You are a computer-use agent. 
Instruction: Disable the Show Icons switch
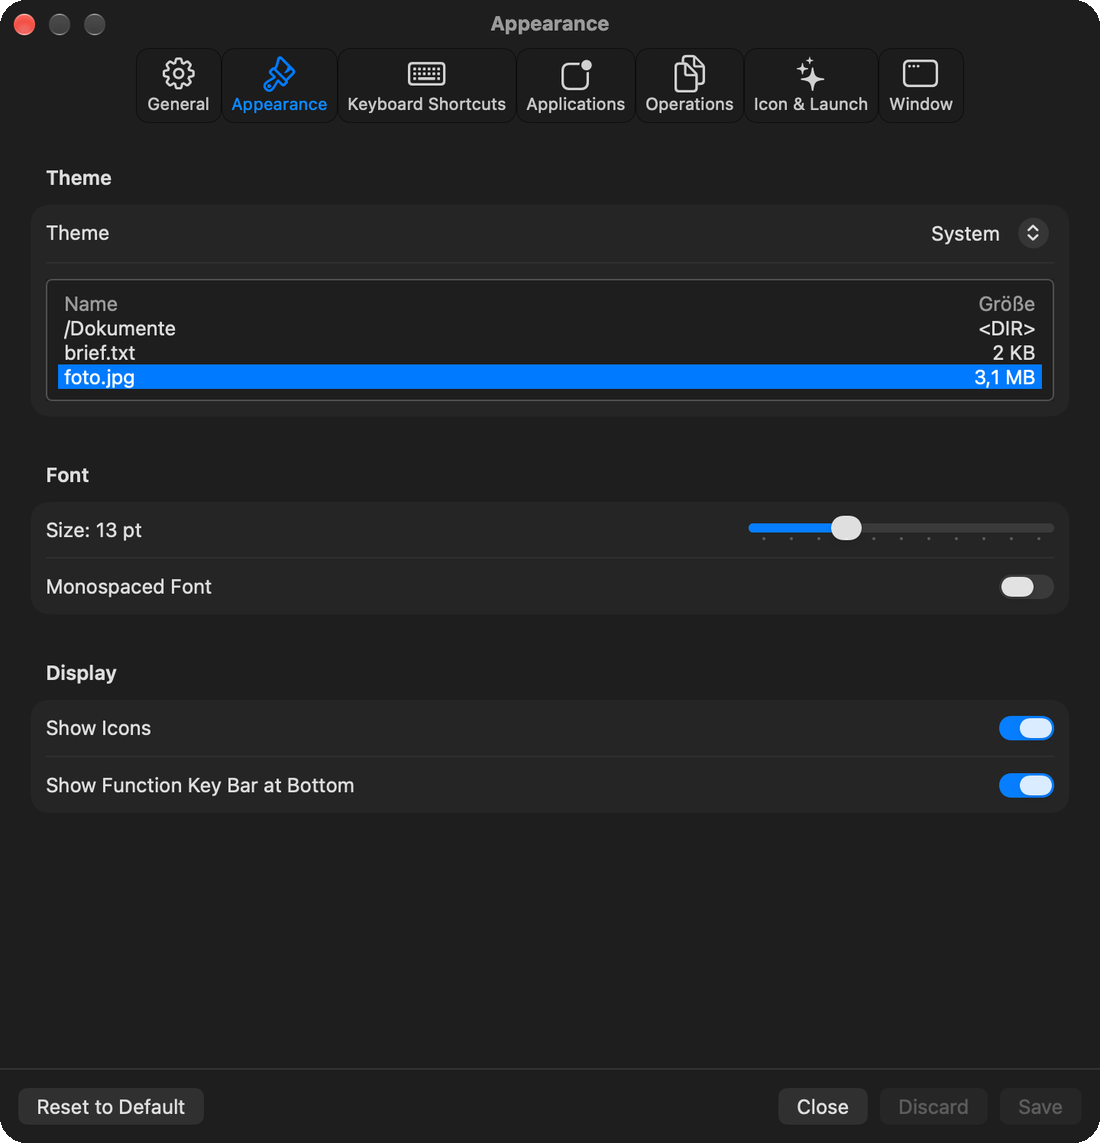tap(1026, 727)
